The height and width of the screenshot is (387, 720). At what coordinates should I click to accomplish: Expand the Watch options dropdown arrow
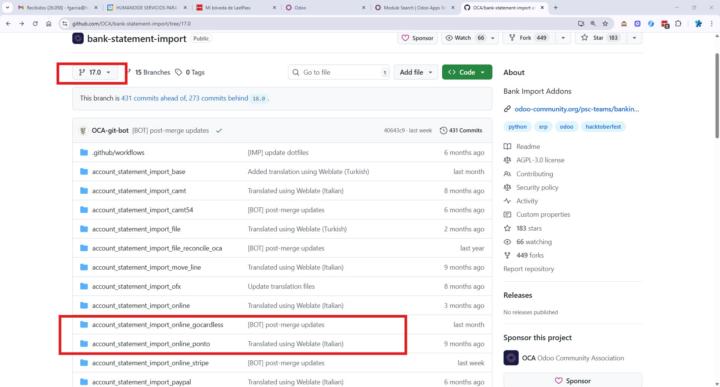pos(493,38)
